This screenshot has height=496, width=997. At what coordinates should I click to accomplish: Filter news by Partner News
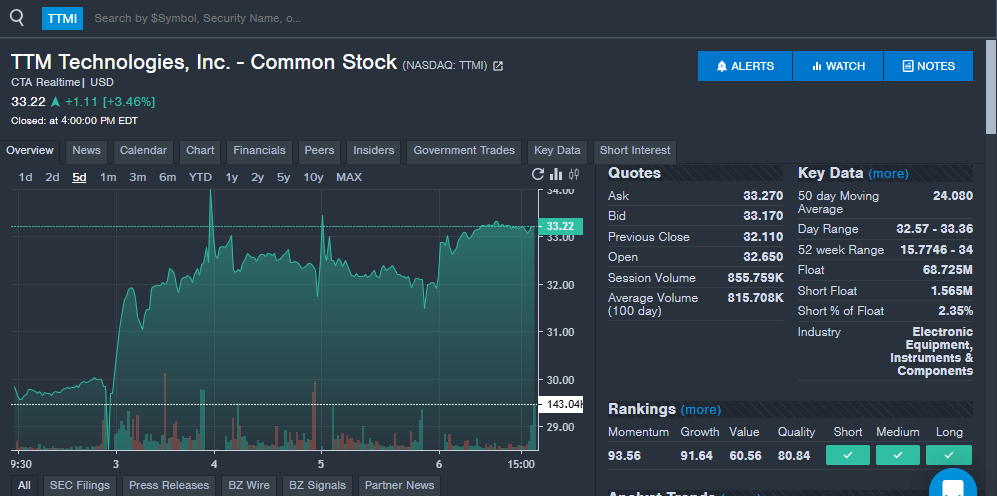(x=399, y=485)
